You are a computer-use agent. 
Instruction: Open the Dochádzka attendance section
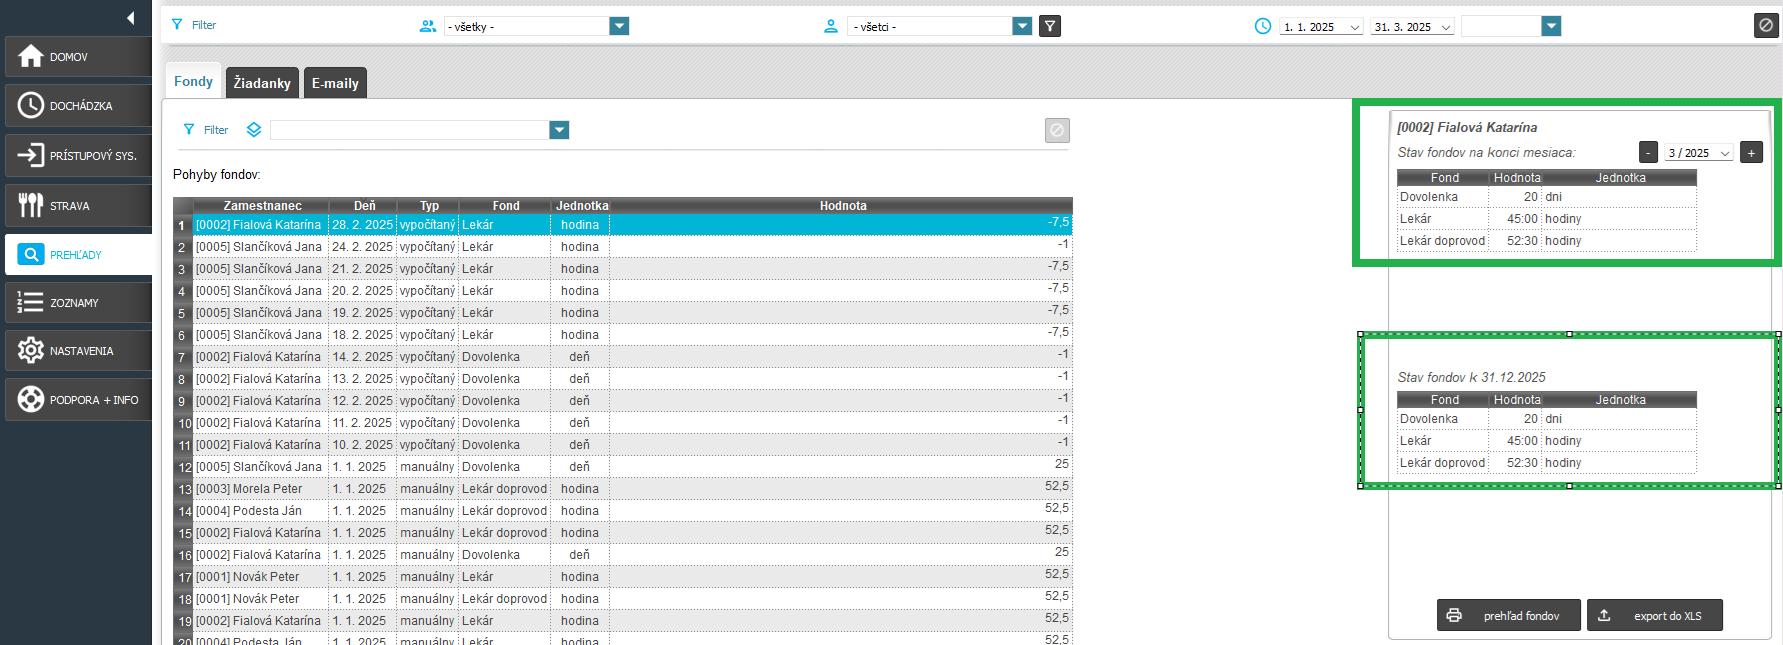click(78, 106)
